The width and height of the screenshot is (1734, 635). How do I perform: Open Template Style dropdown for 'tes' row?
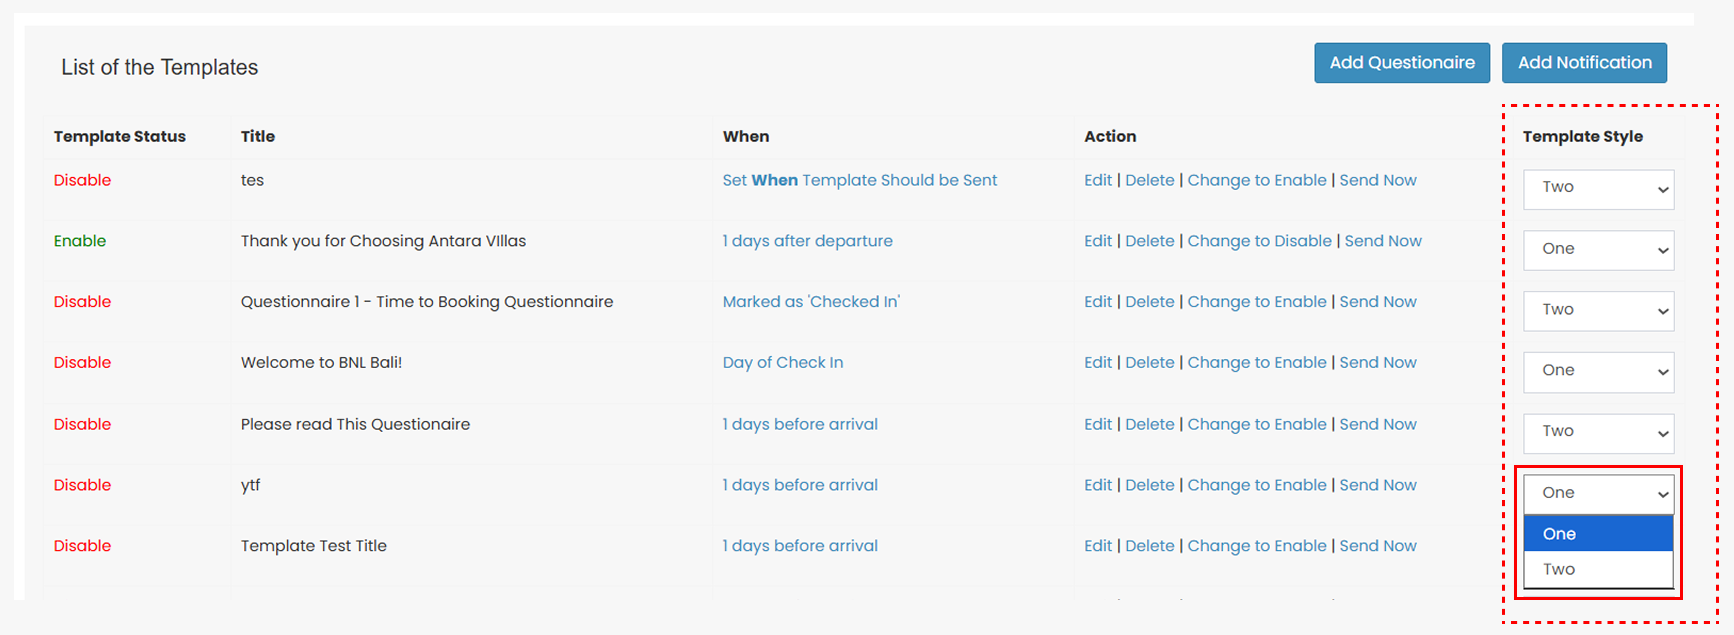(1598, 189)
